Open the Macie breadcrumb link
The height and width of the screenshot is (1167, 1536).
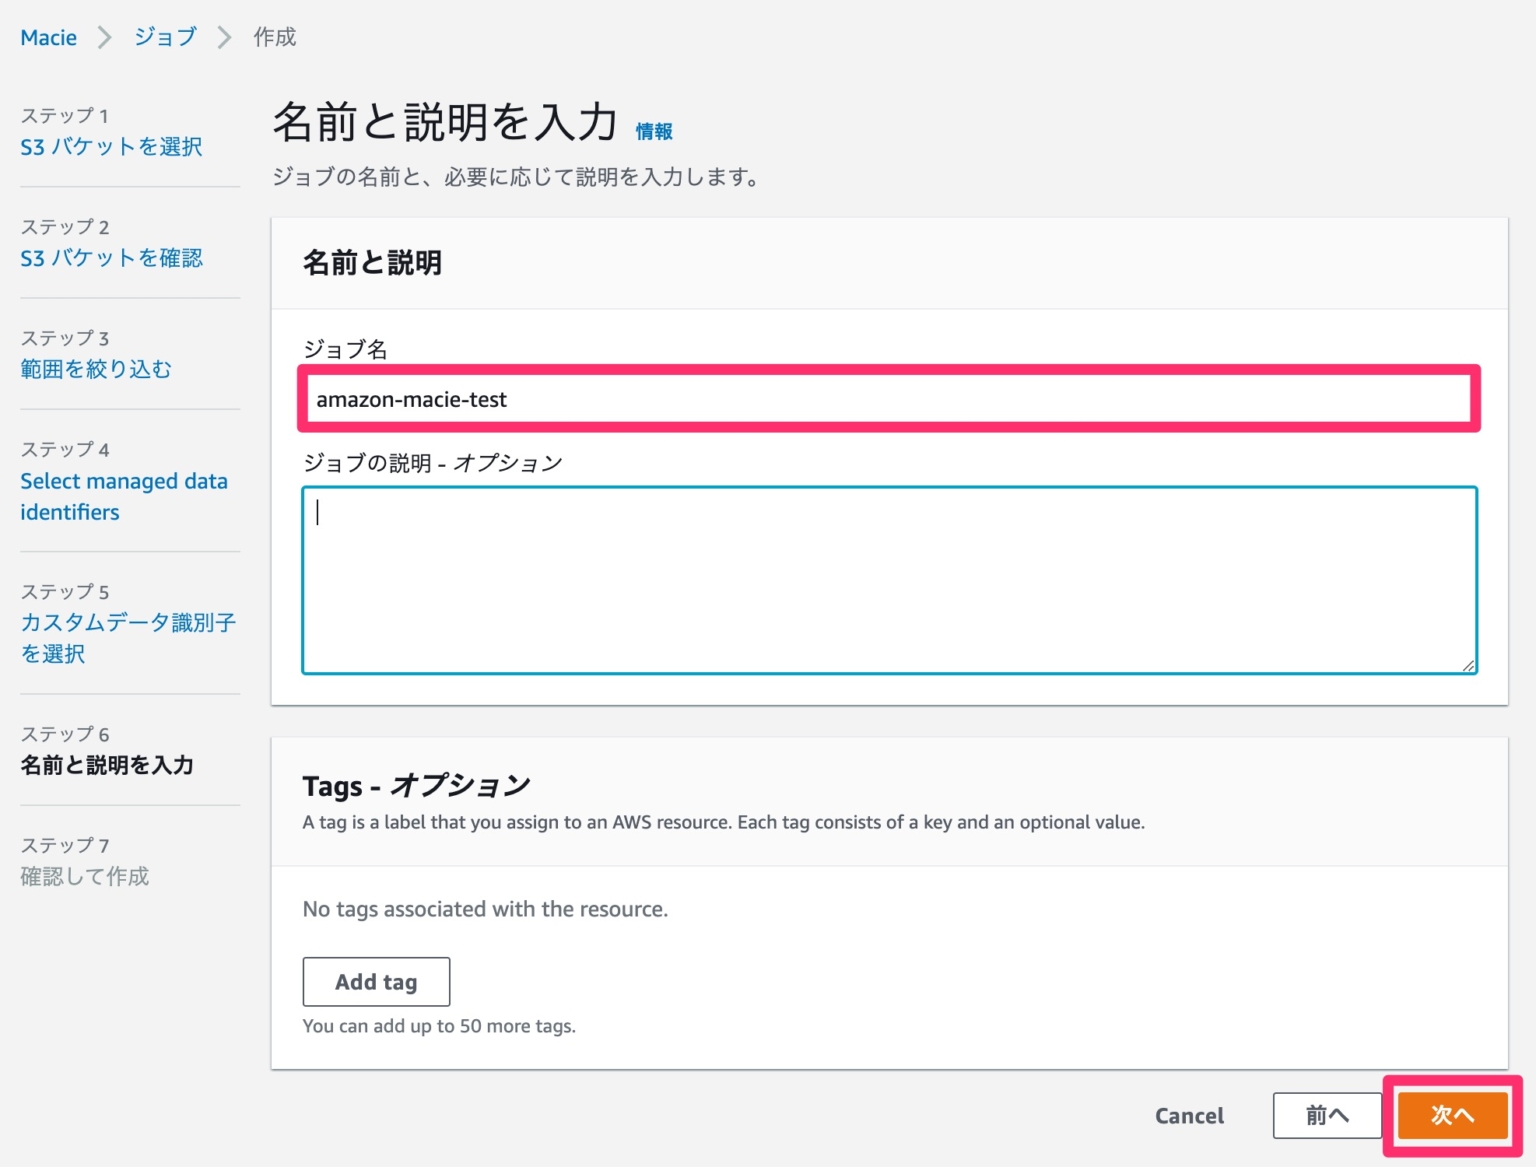pos(48,37)
